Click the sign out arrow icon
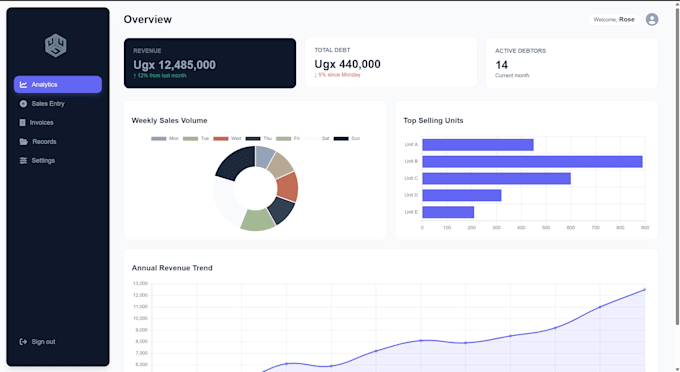Viewport: 680px width, 372px height. click(x=23, y=342)
